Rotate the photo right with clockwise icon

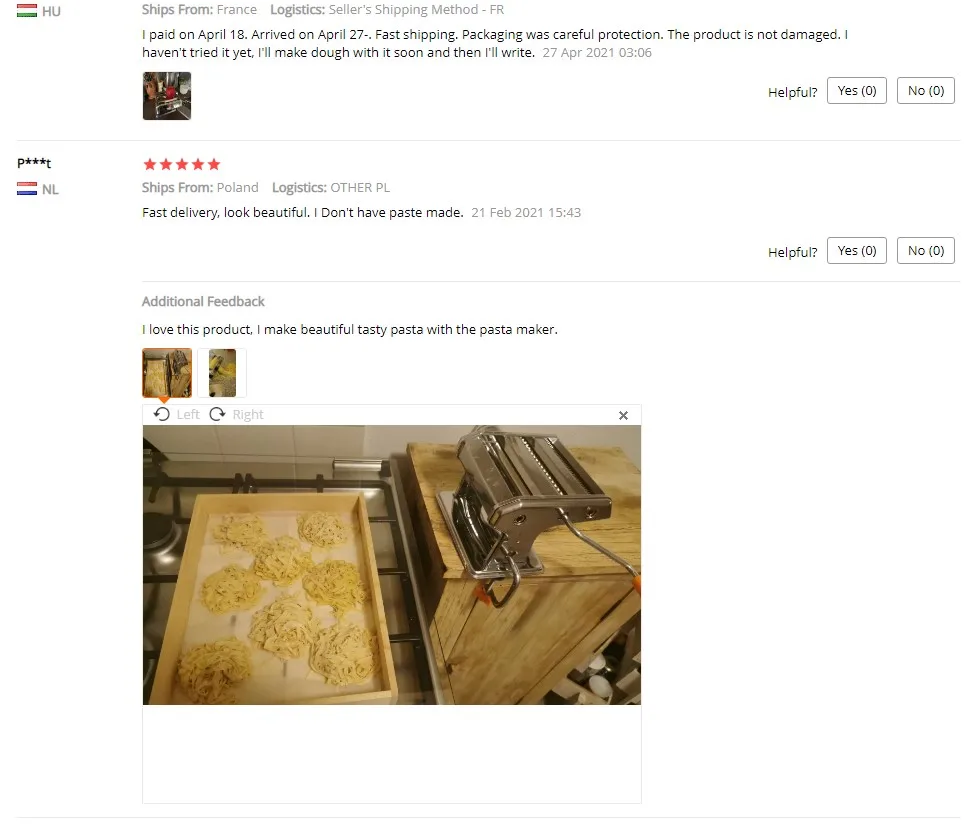[x=217, y=414]
